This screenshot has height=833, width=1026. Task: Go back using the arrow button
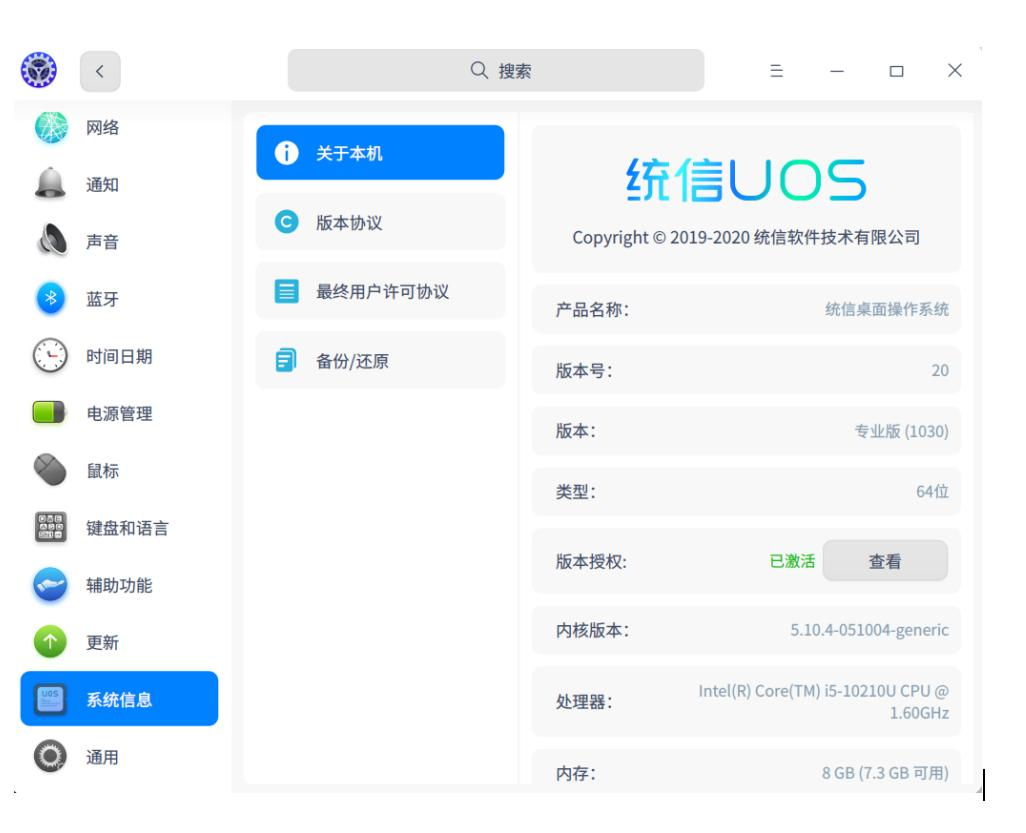[100, 71]
